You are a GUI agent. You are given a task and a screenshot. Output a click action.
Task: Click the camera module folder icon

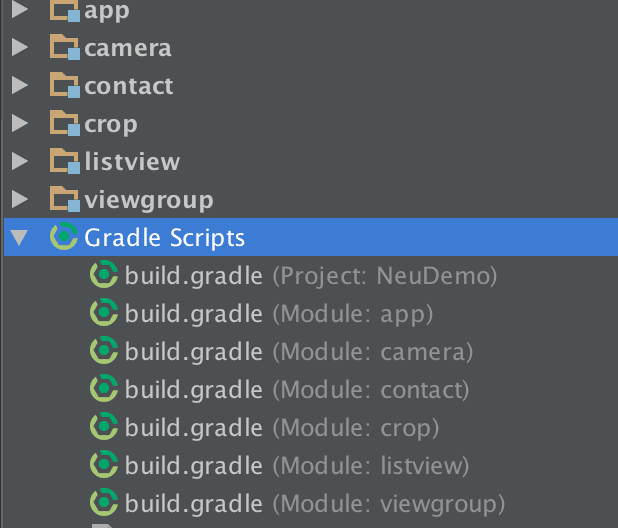point(64,48)
